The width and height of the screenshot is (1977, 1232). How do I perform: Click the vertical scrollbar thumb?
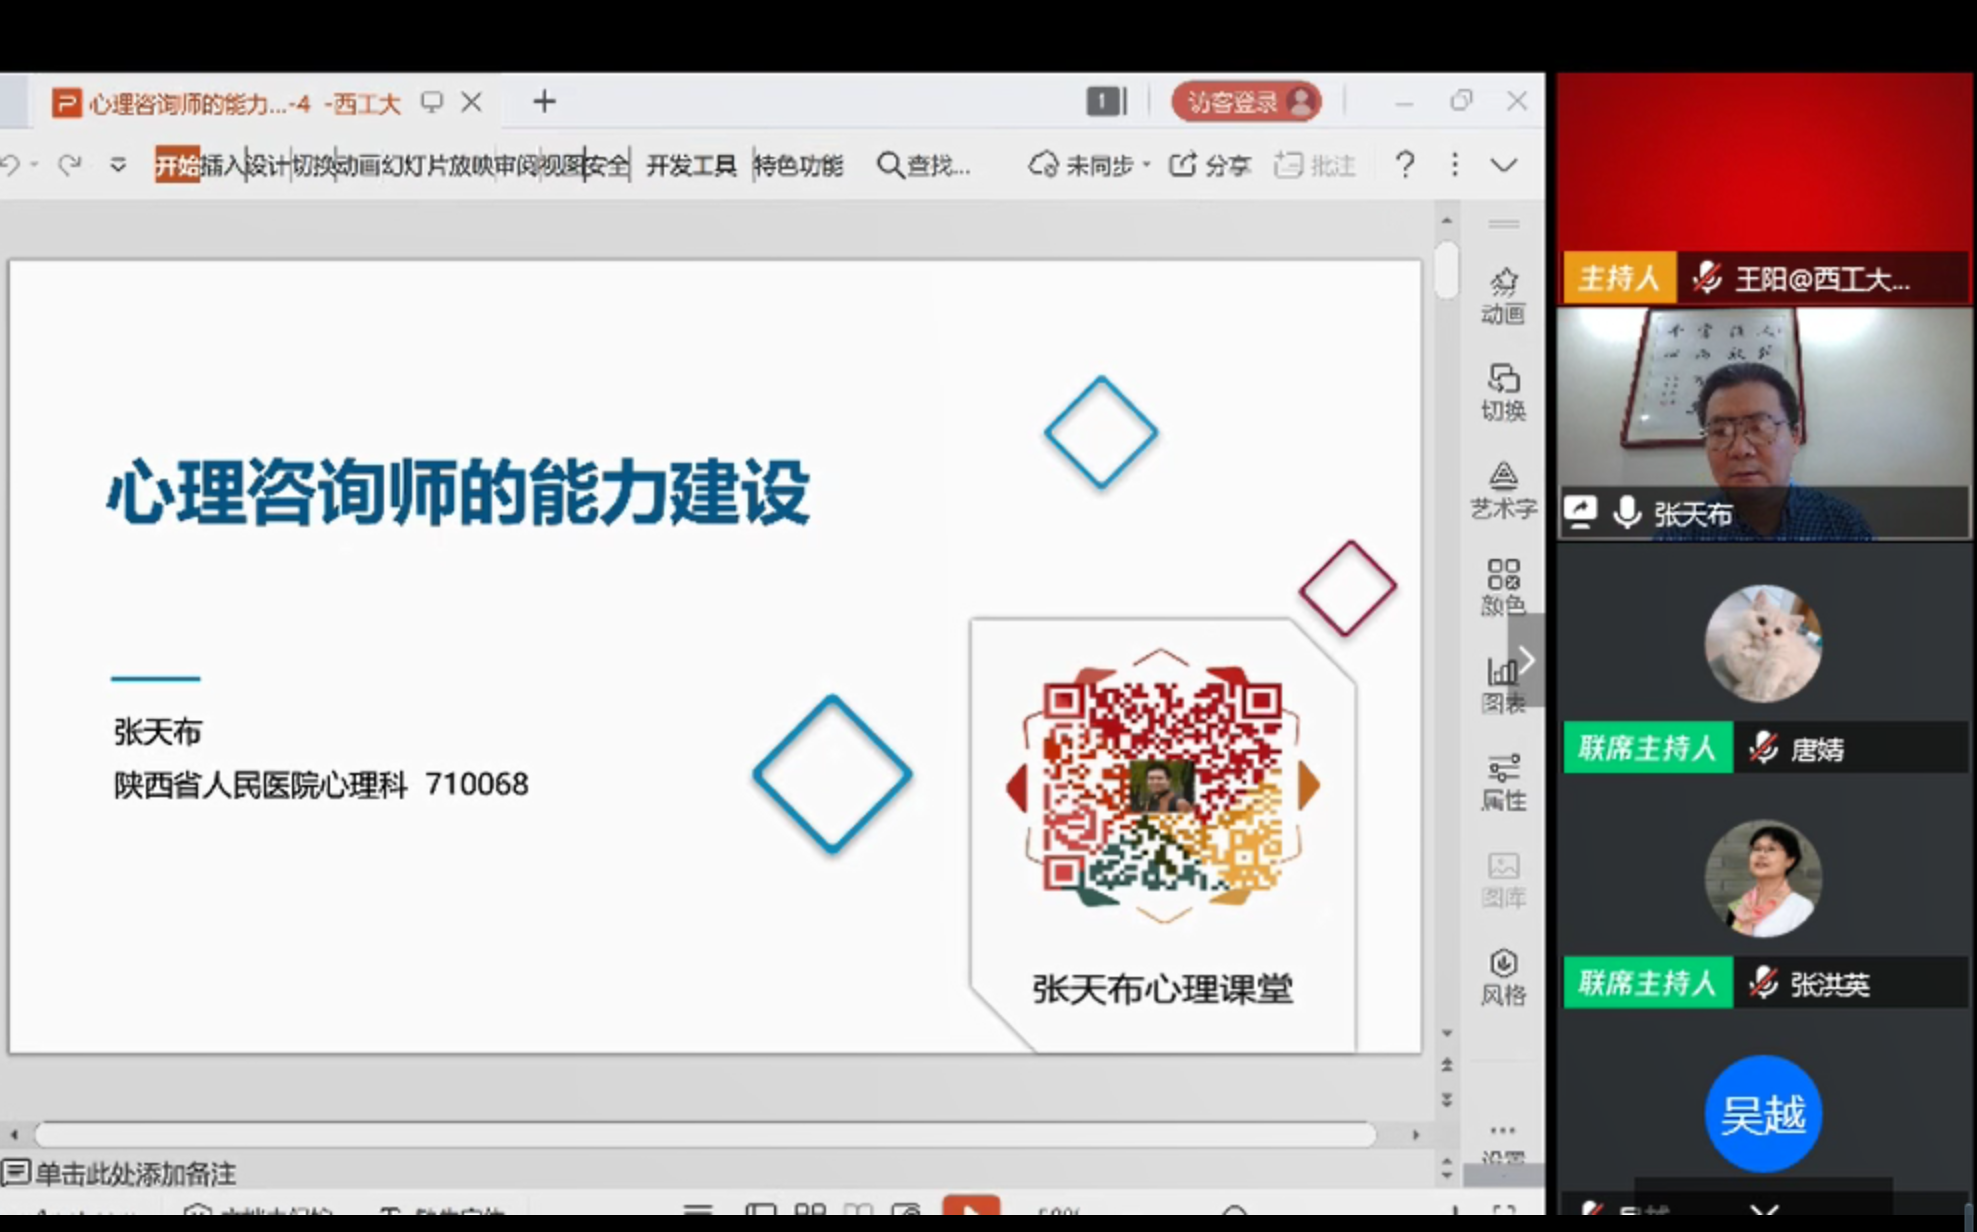1447,268
